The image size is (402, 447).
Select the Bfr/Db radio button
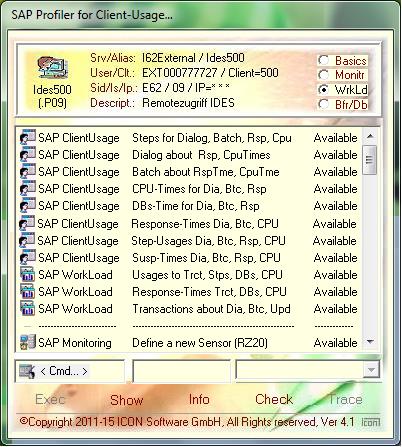323,104
